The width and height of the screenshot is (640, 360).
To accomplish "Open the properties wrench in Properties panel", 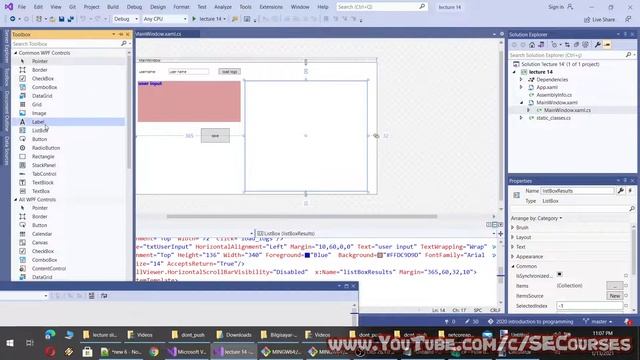I will click(620, 191).
